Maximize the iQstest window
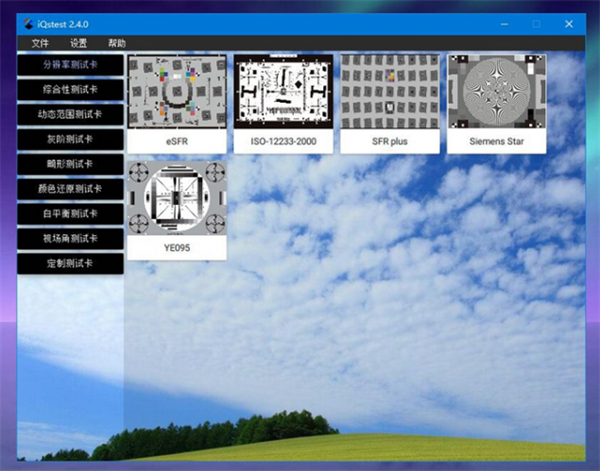 pos(536,24)
